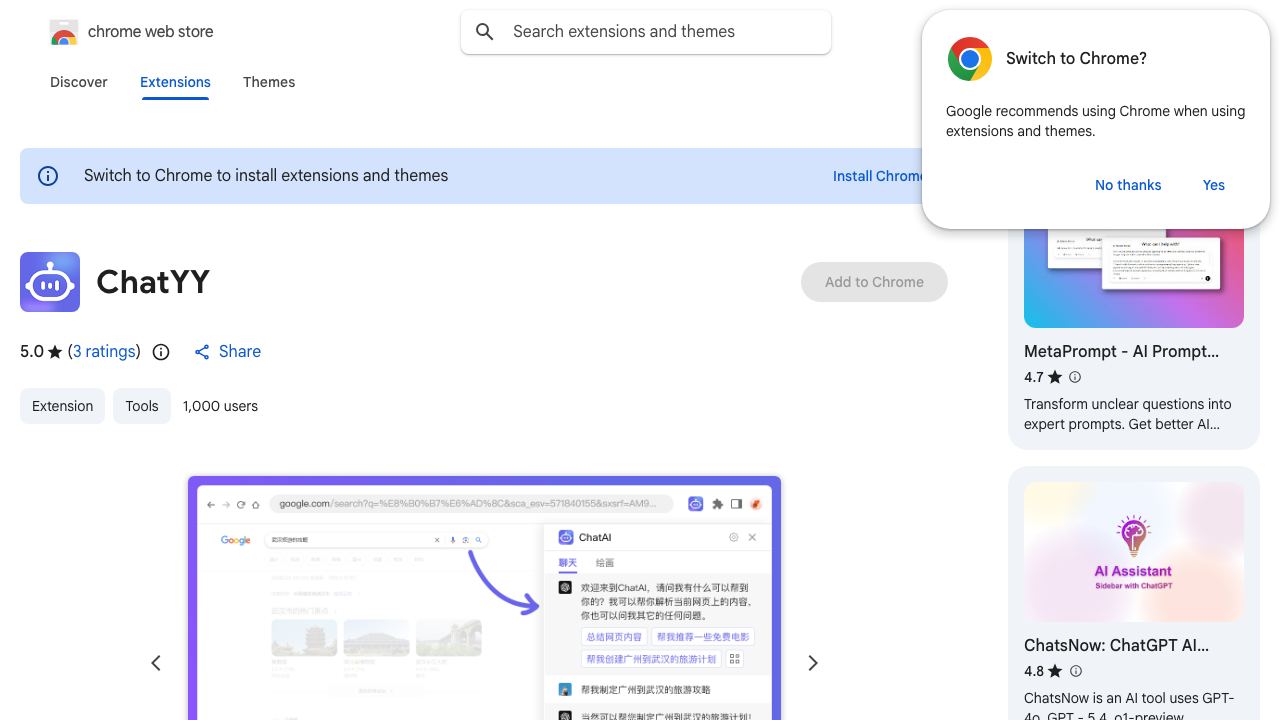The width and height of the screenshot is (1280, 720).
Task: Open the MetaPrompt card thumbnail
Action: (1134, 278)
